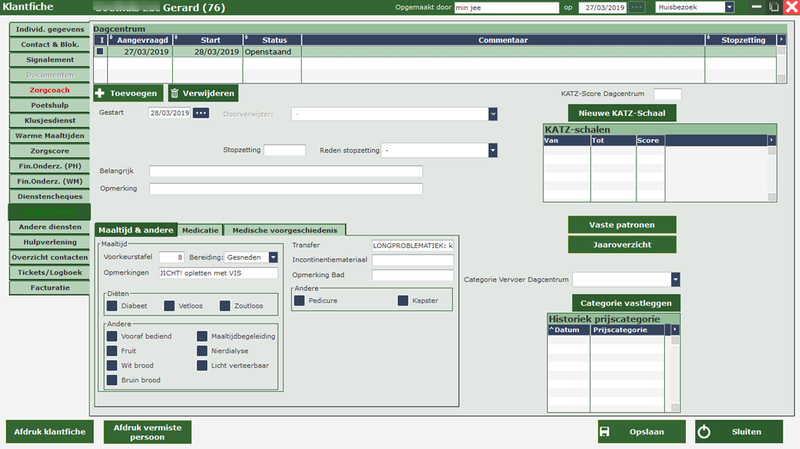Expand the Bereiding dropdown showing Gesneden
This screenshot has height=449, width=800.
pos(273,257)
